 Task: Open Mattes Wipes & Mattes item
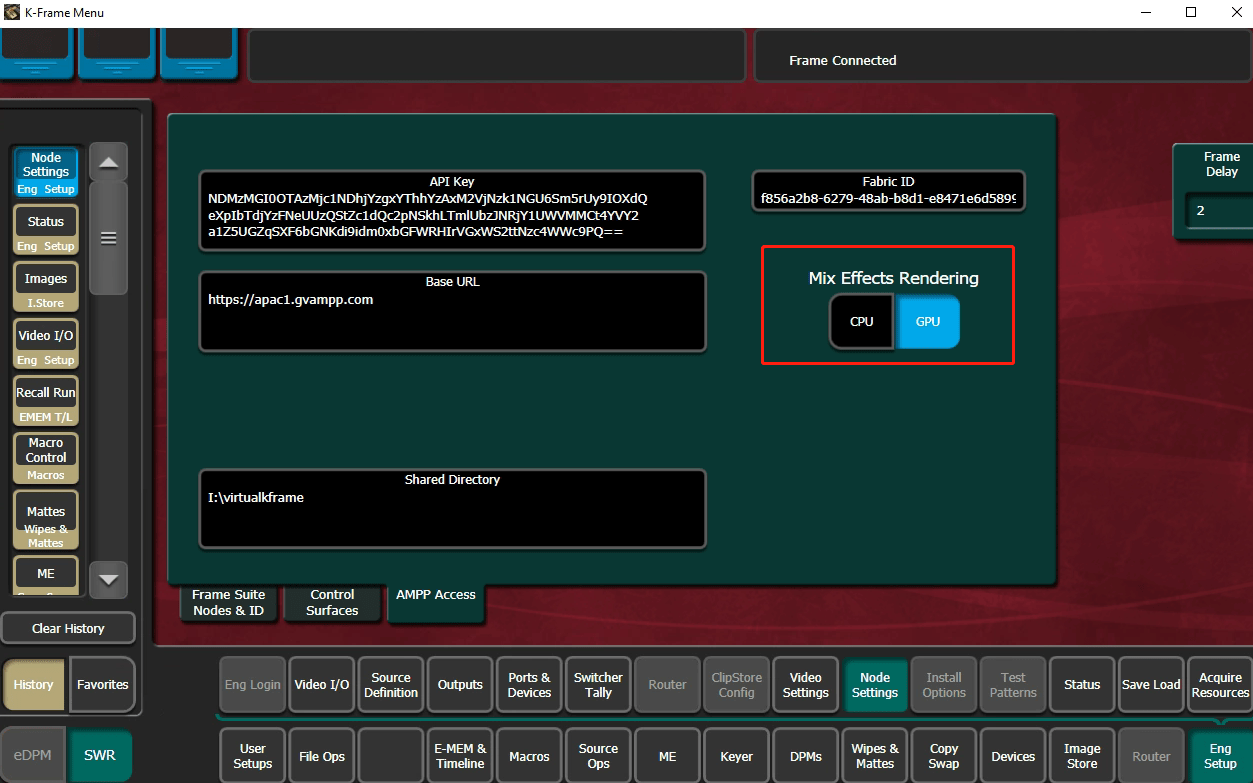[x=46, y=520]
